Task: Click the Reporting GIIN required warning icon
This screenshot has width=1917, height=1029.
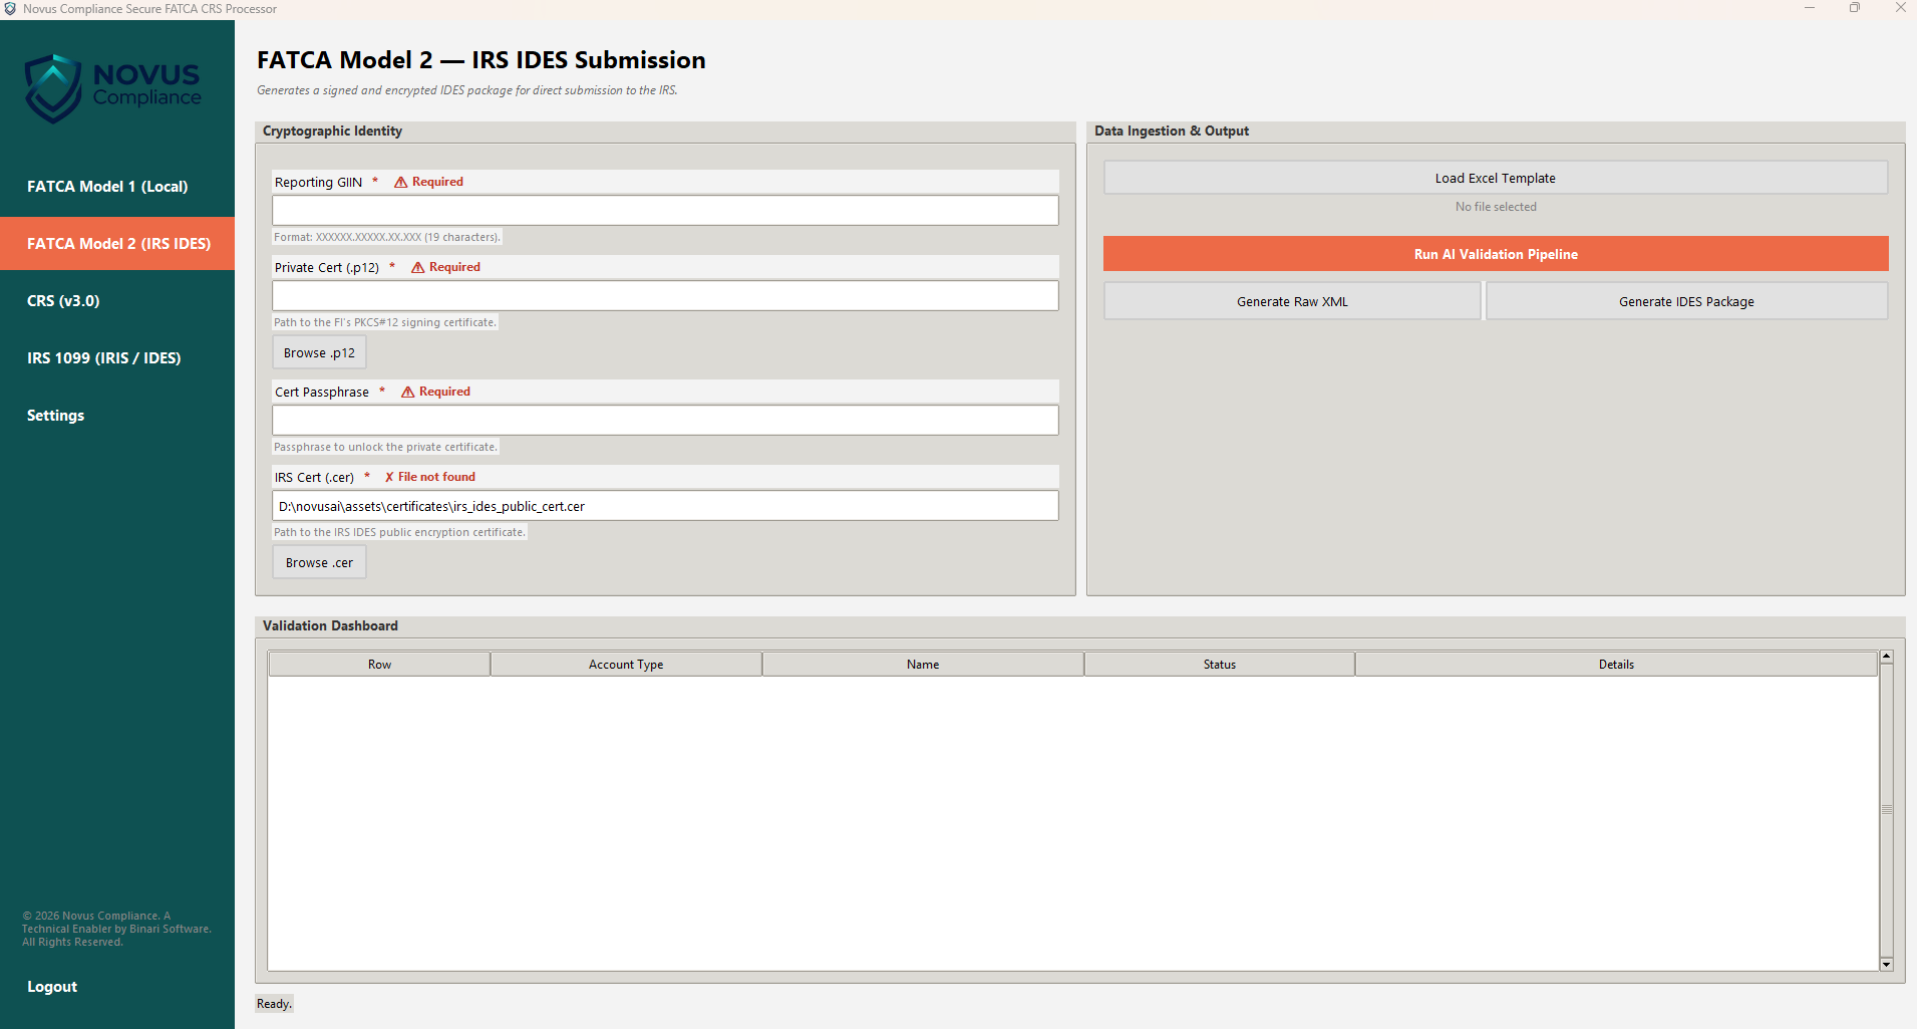Action: tap(400, 182)
